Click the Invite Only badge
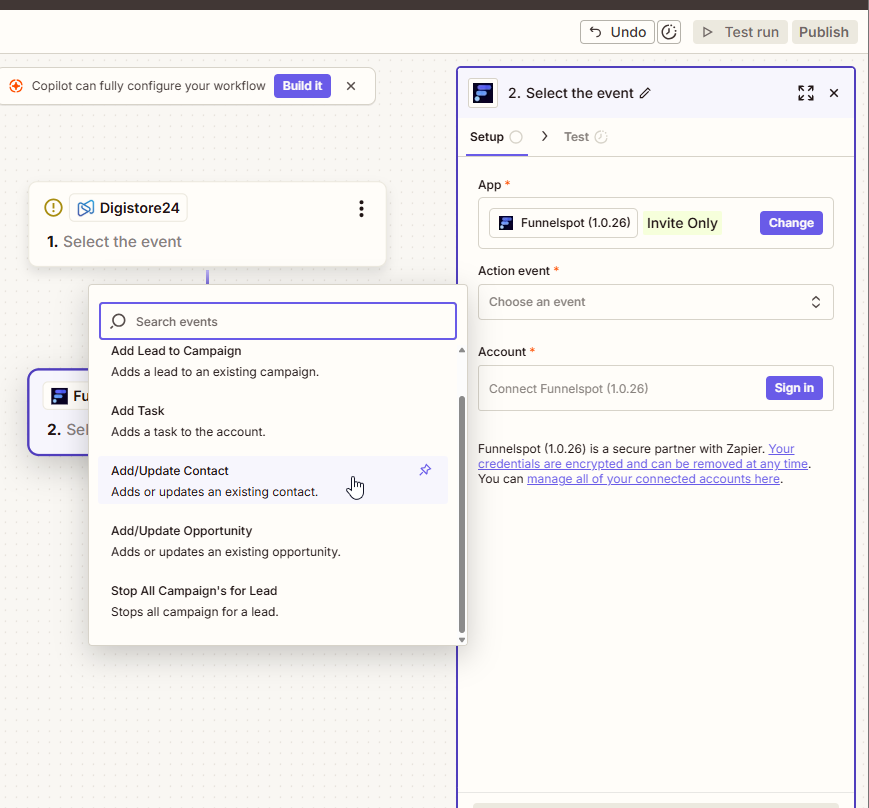 [682, 223]
